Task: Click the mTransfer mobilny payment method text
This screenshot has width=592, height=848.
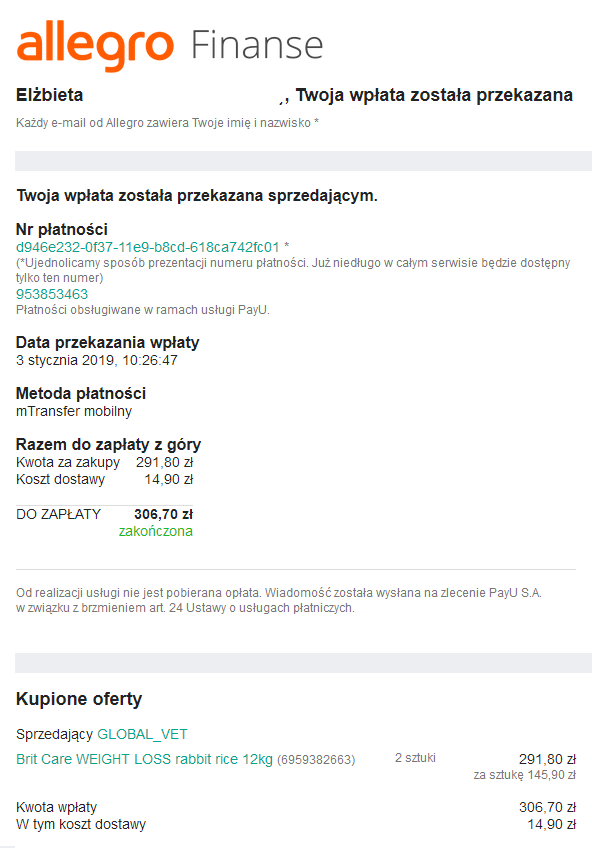Action: point(74,411)
